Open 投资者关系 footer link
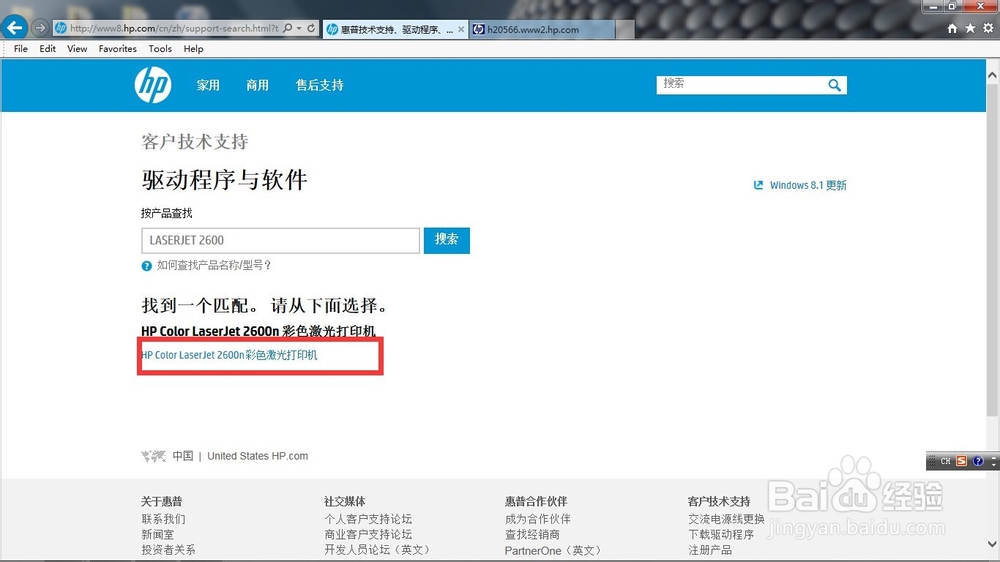This screenshot has width=1000, height=562. coord(168,550)
